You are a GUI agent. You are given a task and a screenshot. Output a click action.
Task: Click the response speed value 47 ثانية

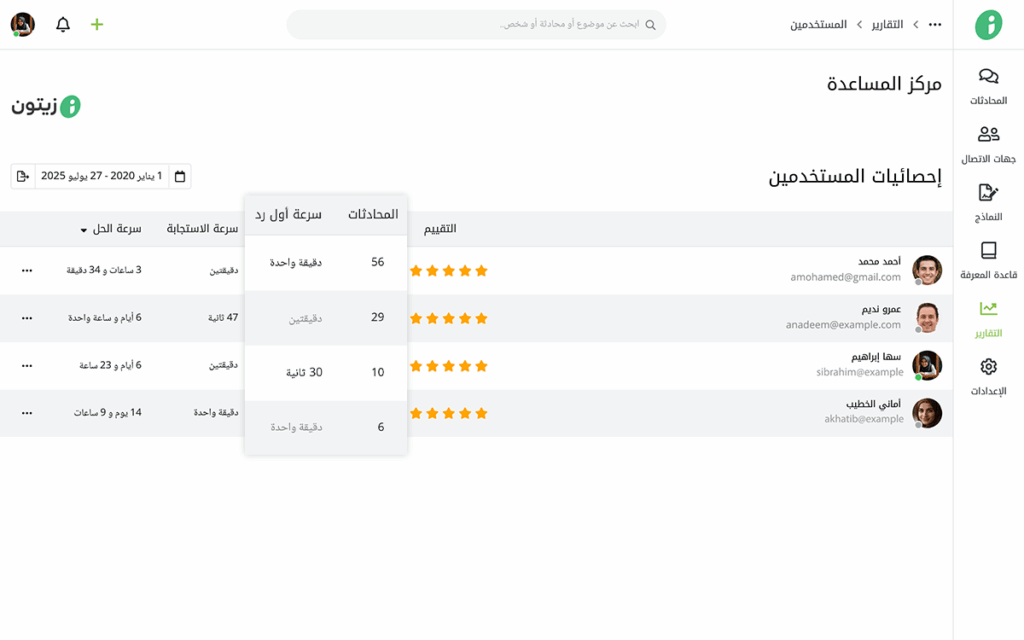[223, 317]
